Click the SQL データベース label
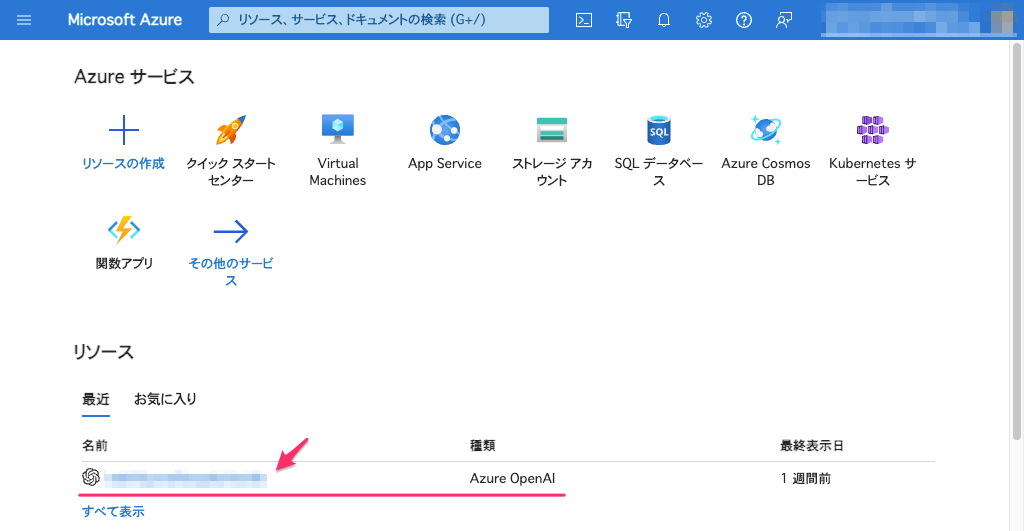The width and height of the screenshot is (1024, 531). coord(658,172)
